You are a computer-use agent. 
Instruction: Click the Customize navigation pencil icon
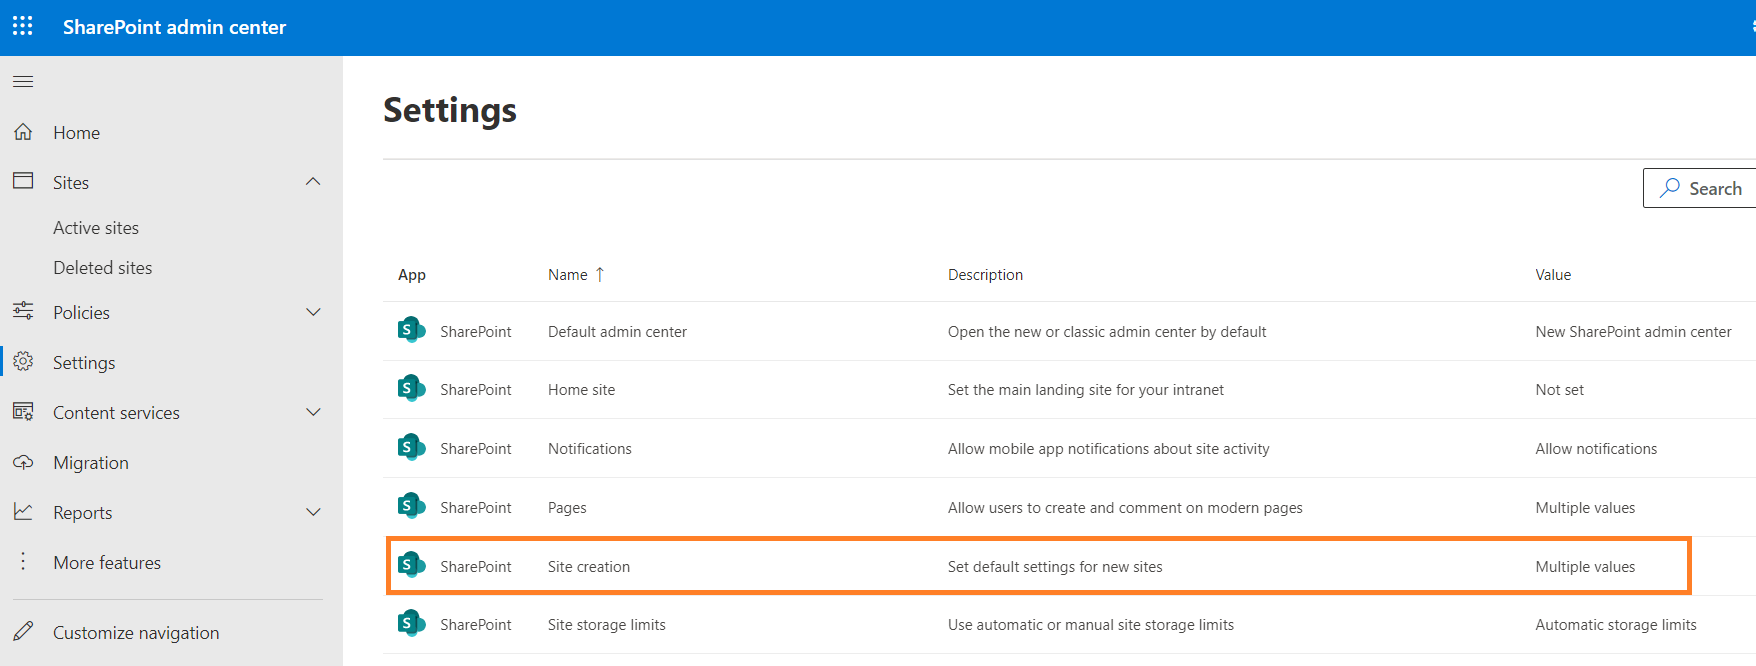pyautogui.click(x=23, y=631)
